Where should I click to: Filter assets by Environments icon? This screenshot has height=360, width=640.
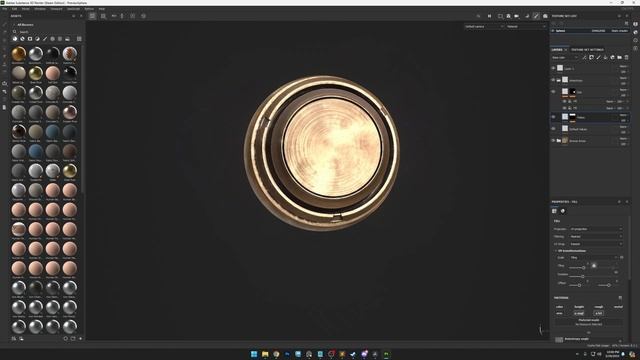point(67,39)
